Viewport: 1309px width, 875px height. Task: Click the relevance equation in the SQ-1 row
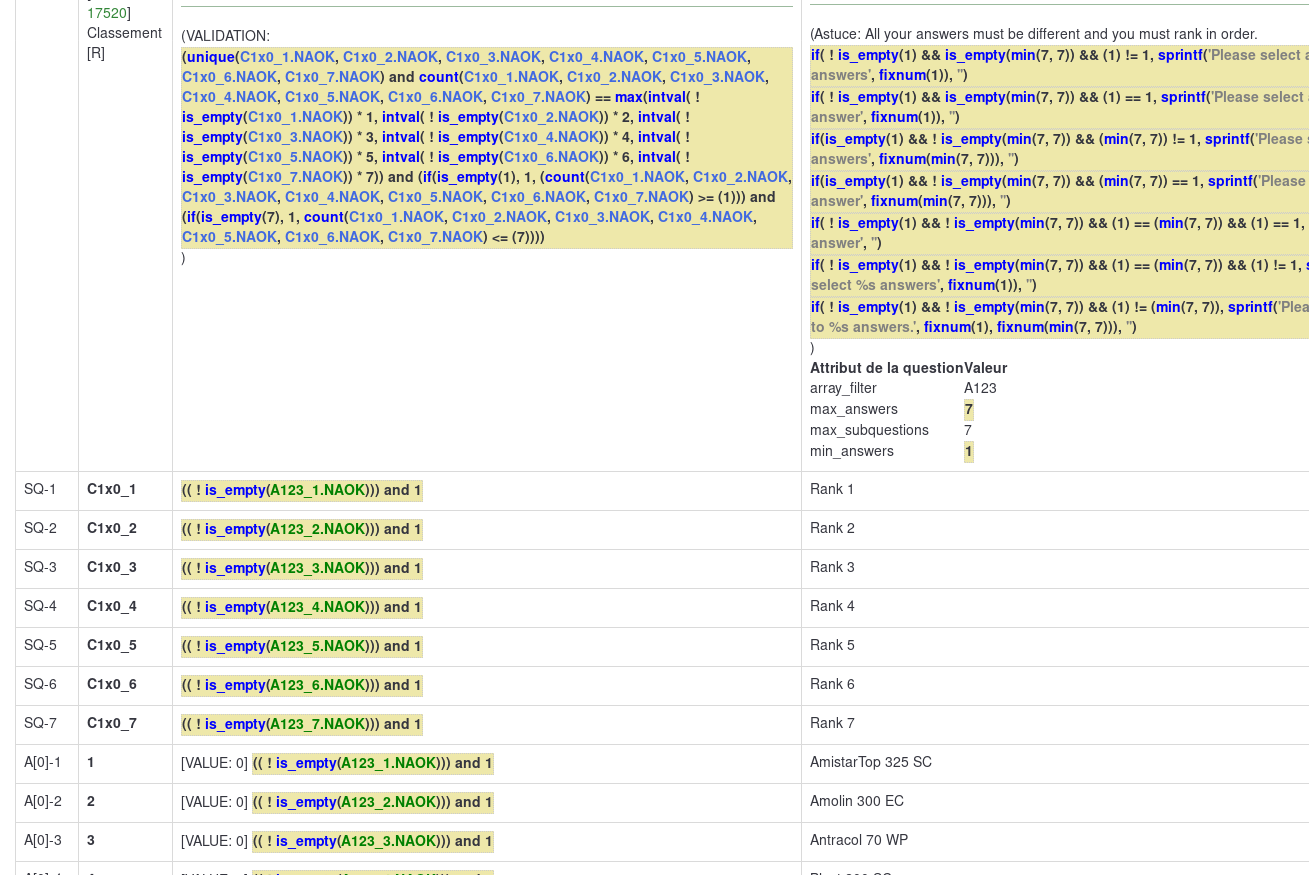click(302, 490)
